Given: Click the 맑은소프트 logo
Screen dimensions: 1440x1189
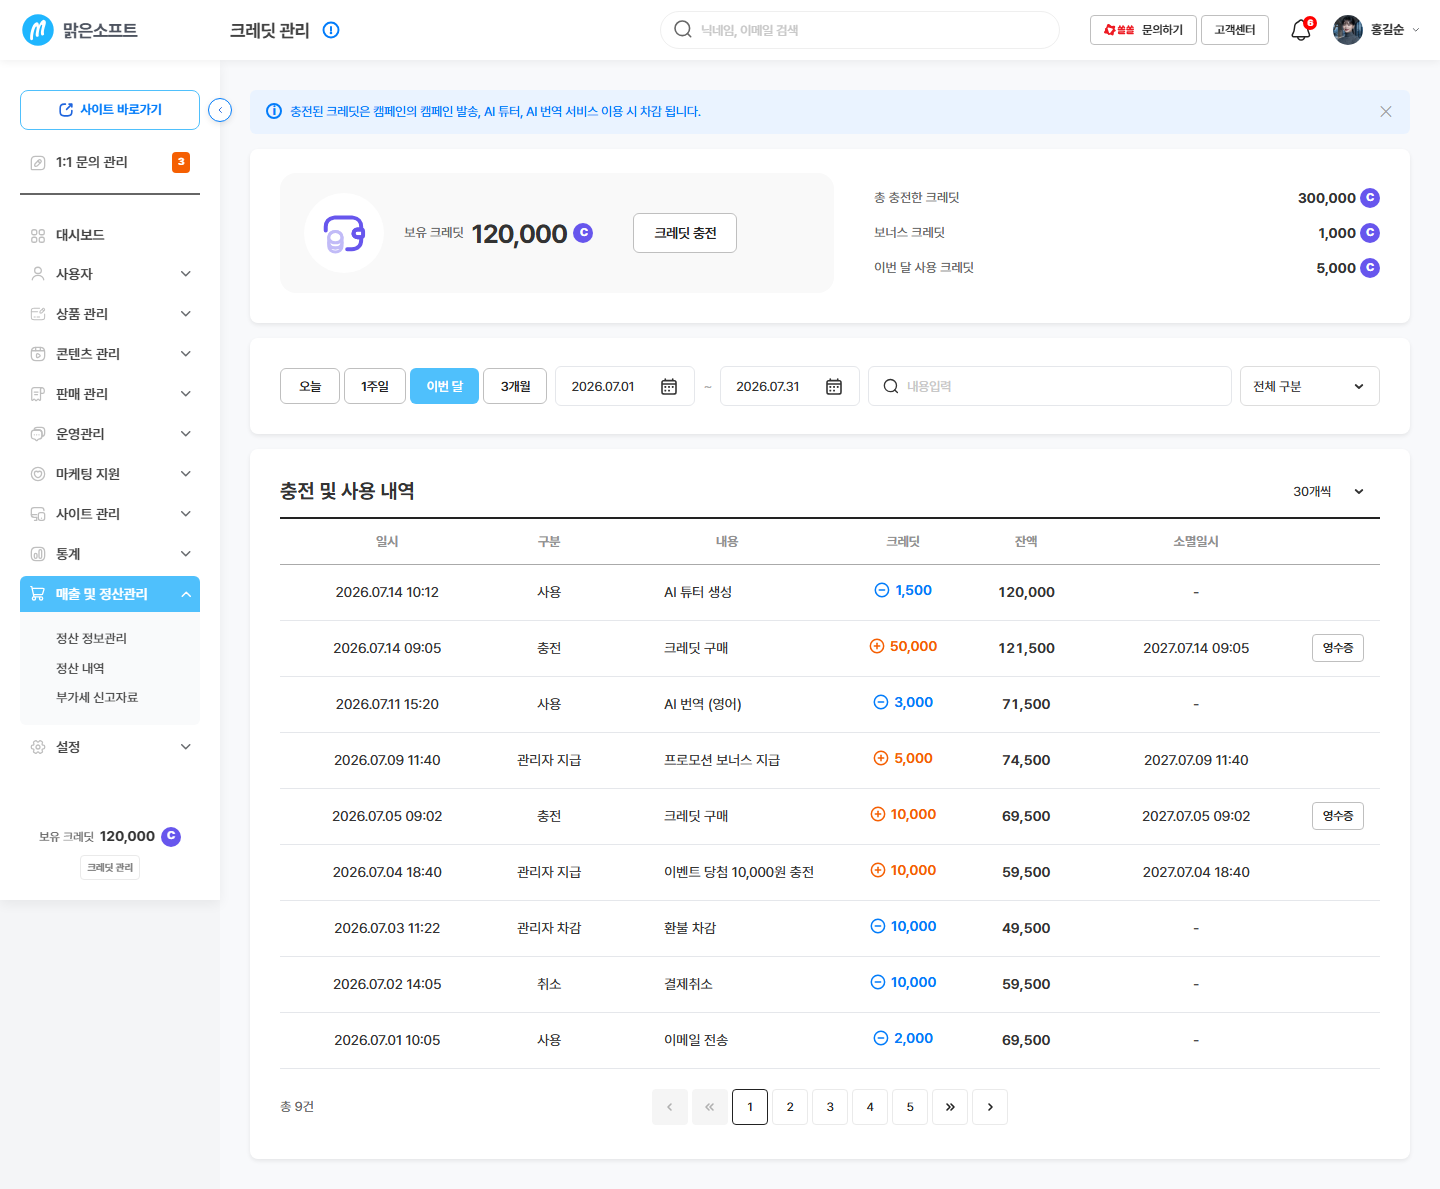Looking at the screenshot, I should pos(80,30).
